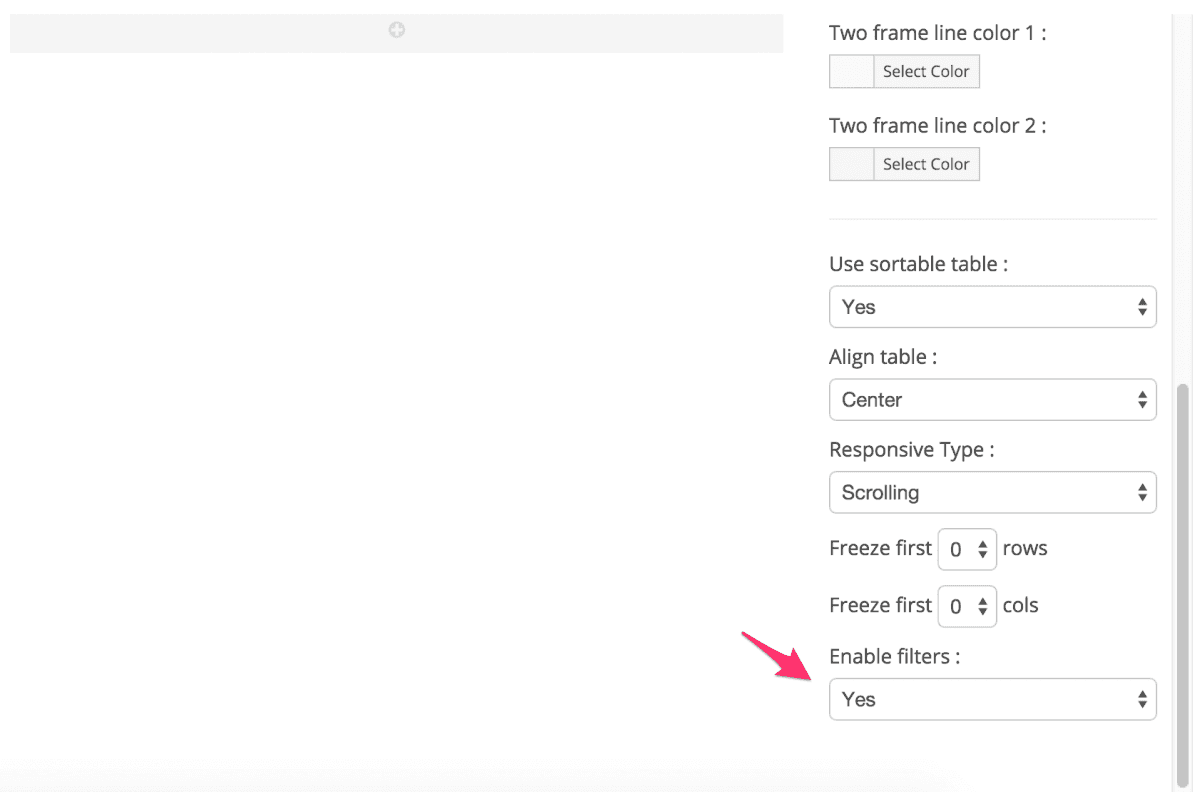Click the 'Use sortable table :' label
This screenshot has width=1200, height=792.
click(918, 264)
